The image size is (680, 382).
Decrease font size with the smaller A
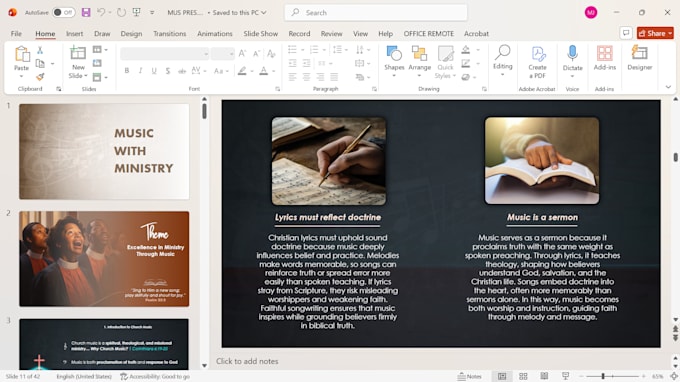tap(256, 53)
